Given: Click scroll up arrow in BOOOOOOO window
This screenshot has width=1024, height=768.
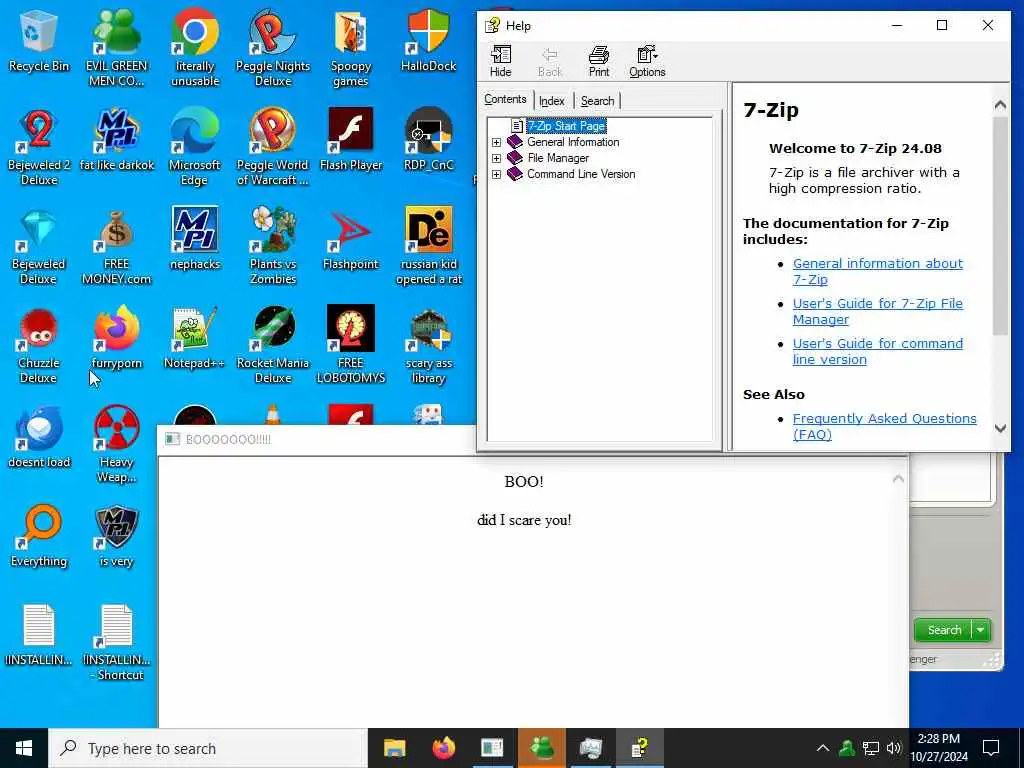Looking at the screenshot, I should click(898, 479).
